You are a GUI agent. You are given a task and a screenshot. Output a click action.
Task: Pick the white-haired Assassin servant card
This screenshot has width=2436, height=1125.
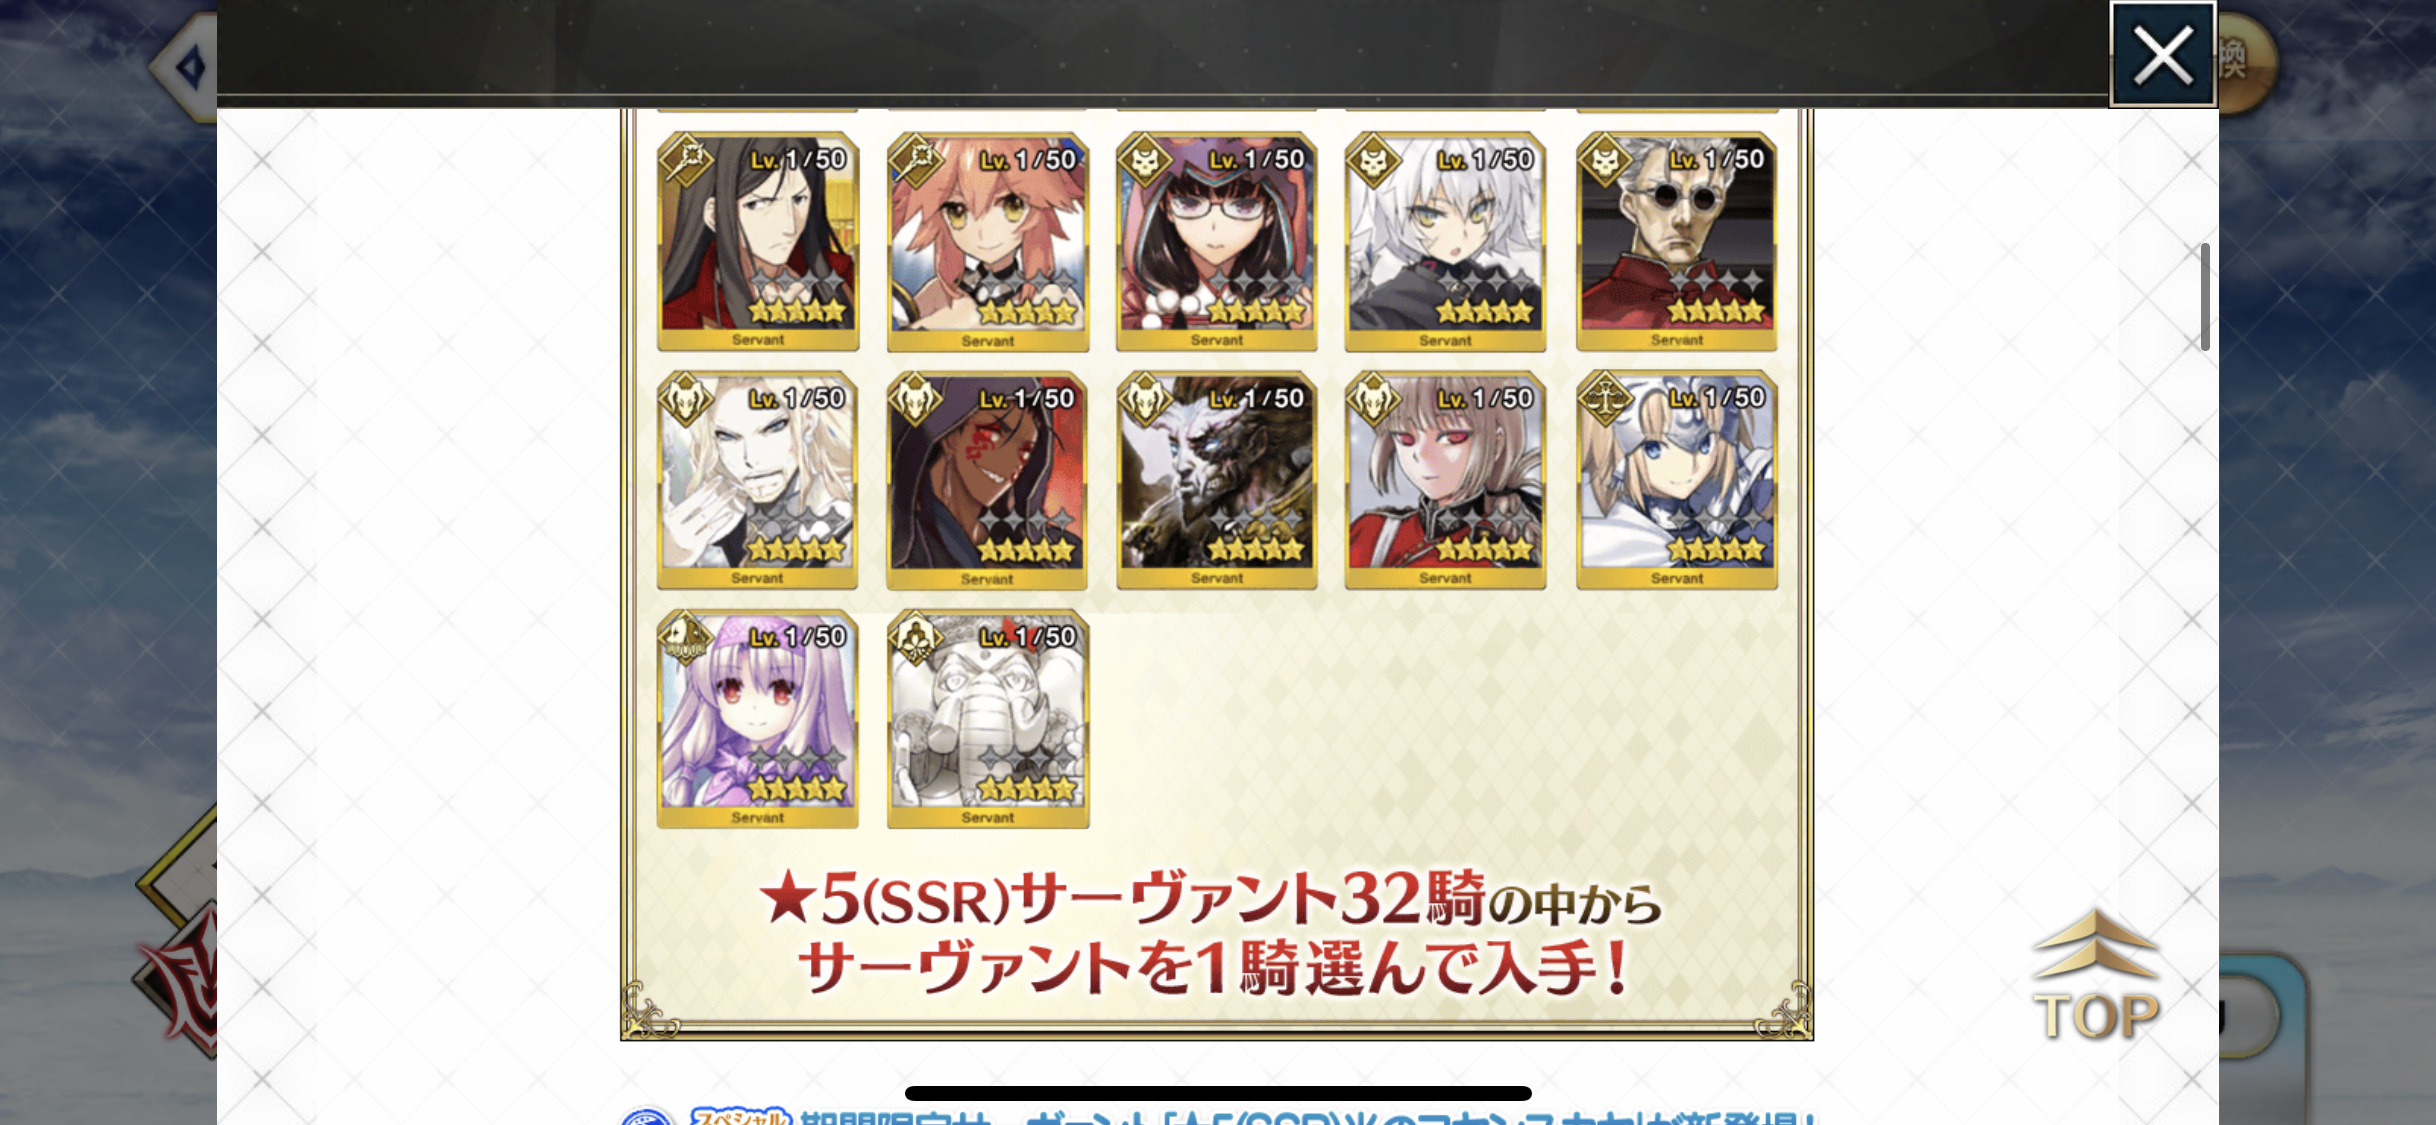pyautogui.click(x=1446, y=241)
